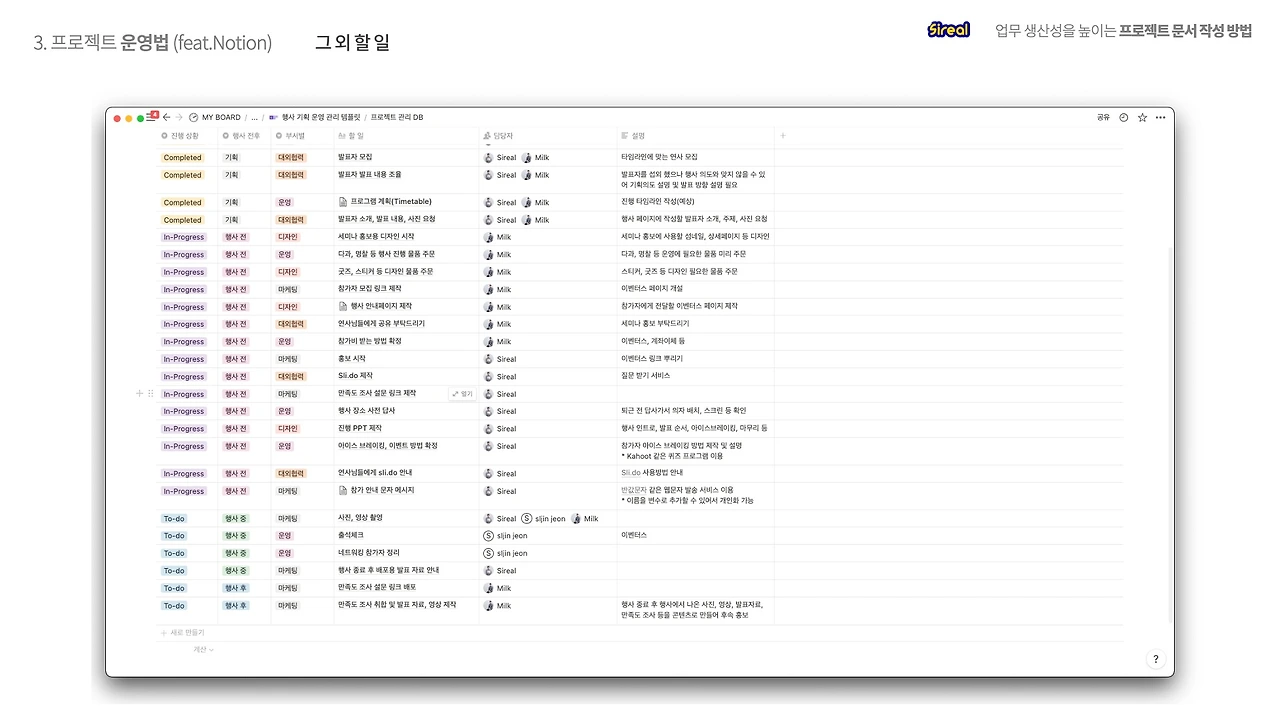The image size is (1280, 720).
Task: Click the 네트워킹 참가자 정리 task title
Action: click(x=369, y=553)
